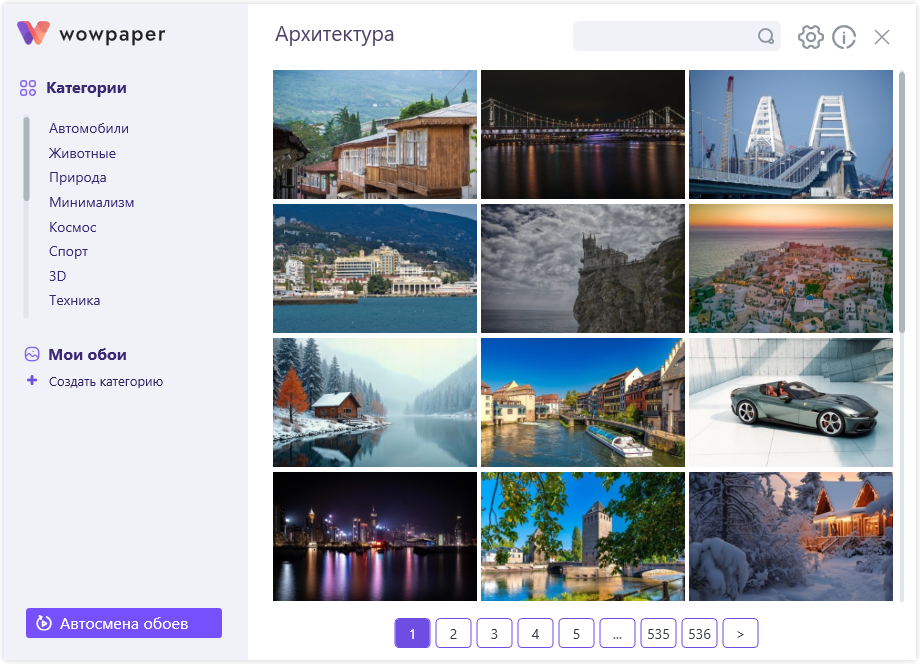The width and height of the screenshot is (920, 664).
Task: Click the plus icon next to Создать категорию
Action: (x=31, y=381)
